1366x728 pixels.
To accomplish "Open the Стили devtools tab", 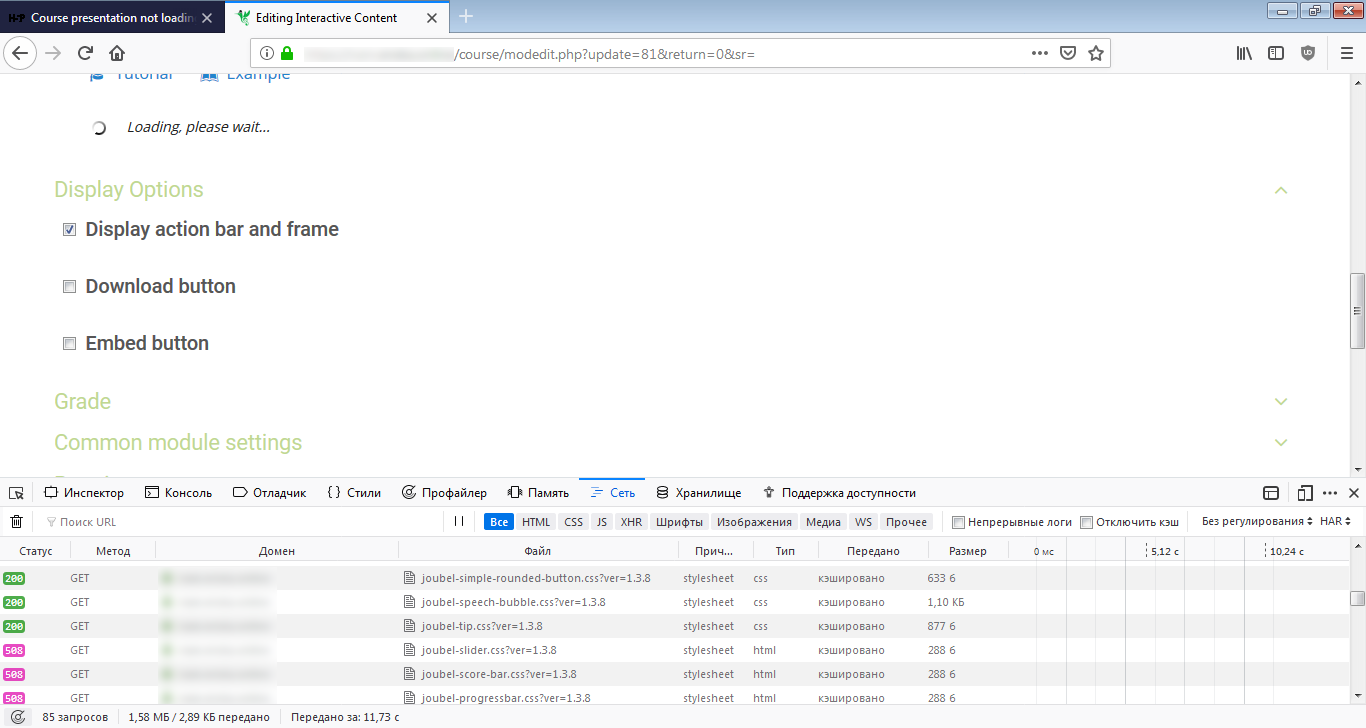I will click(354, 493).
